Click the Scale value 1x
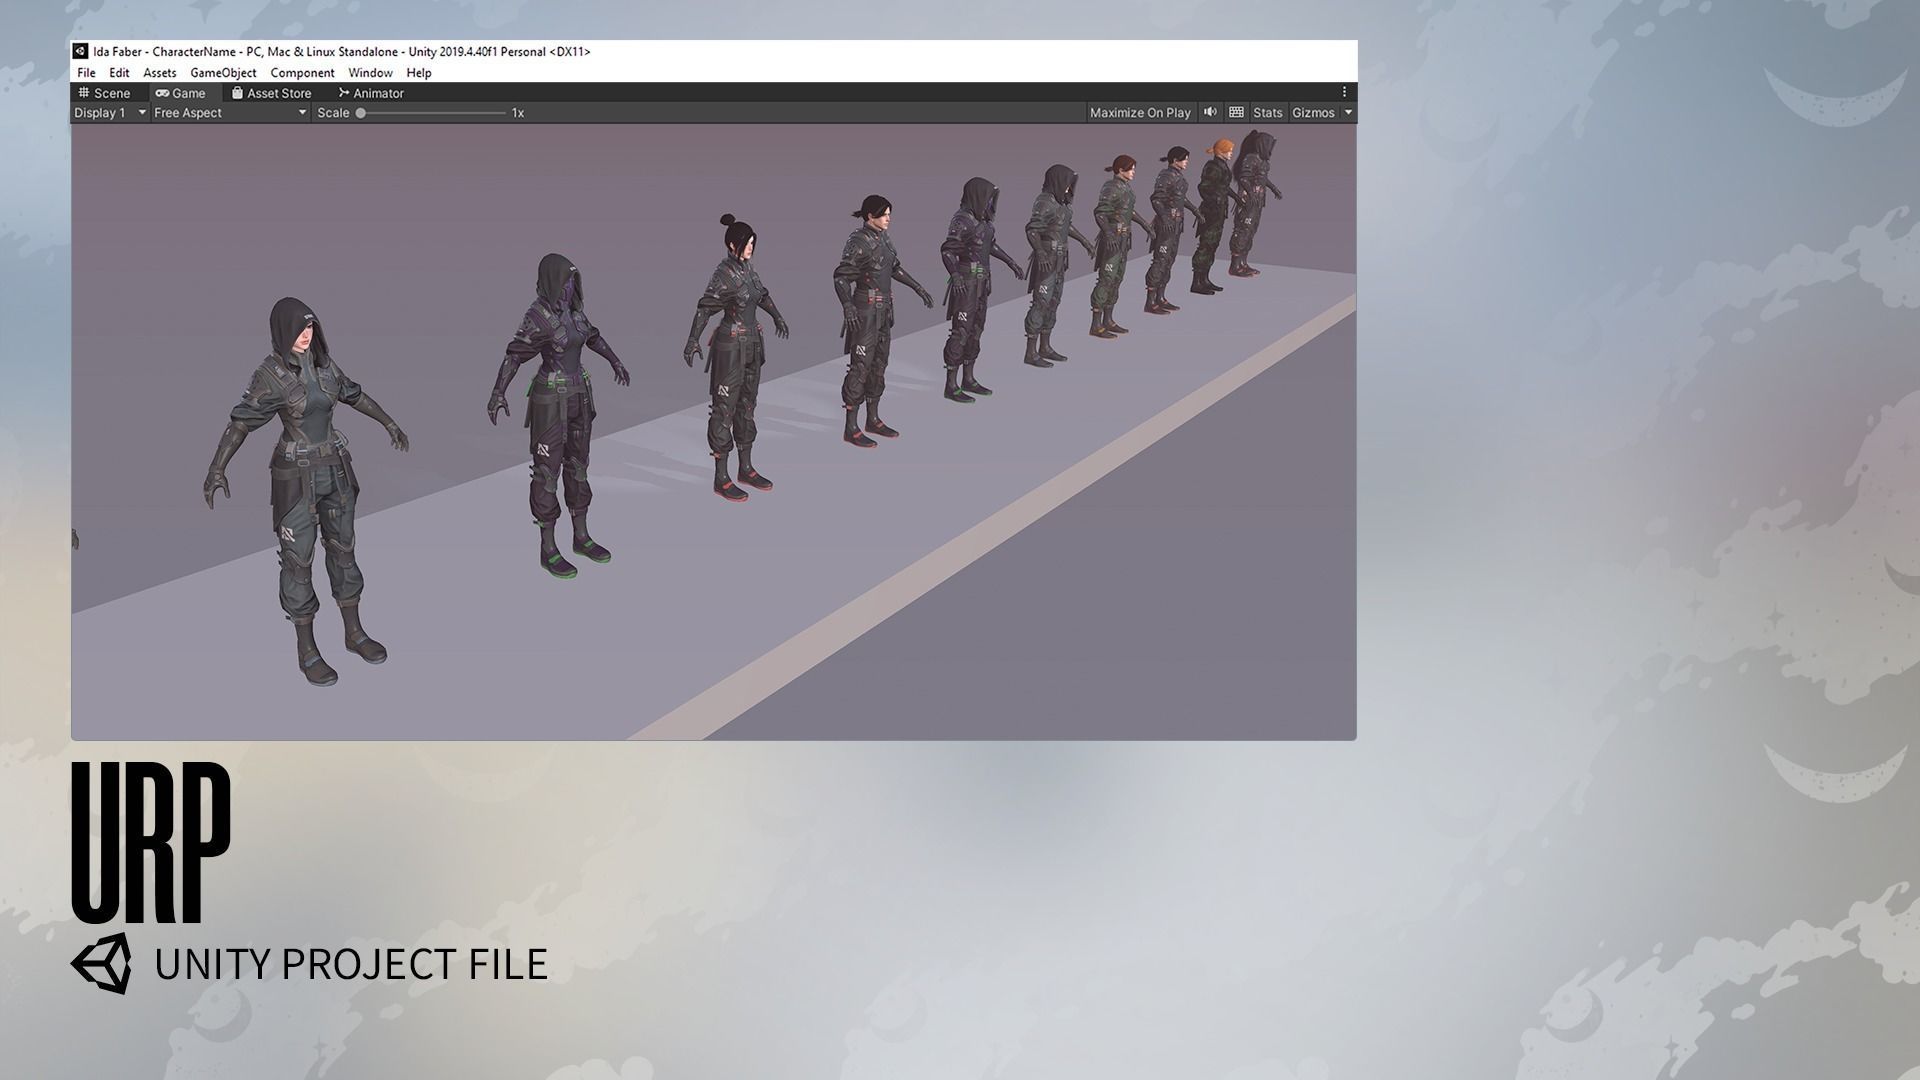 pos(518,113)
